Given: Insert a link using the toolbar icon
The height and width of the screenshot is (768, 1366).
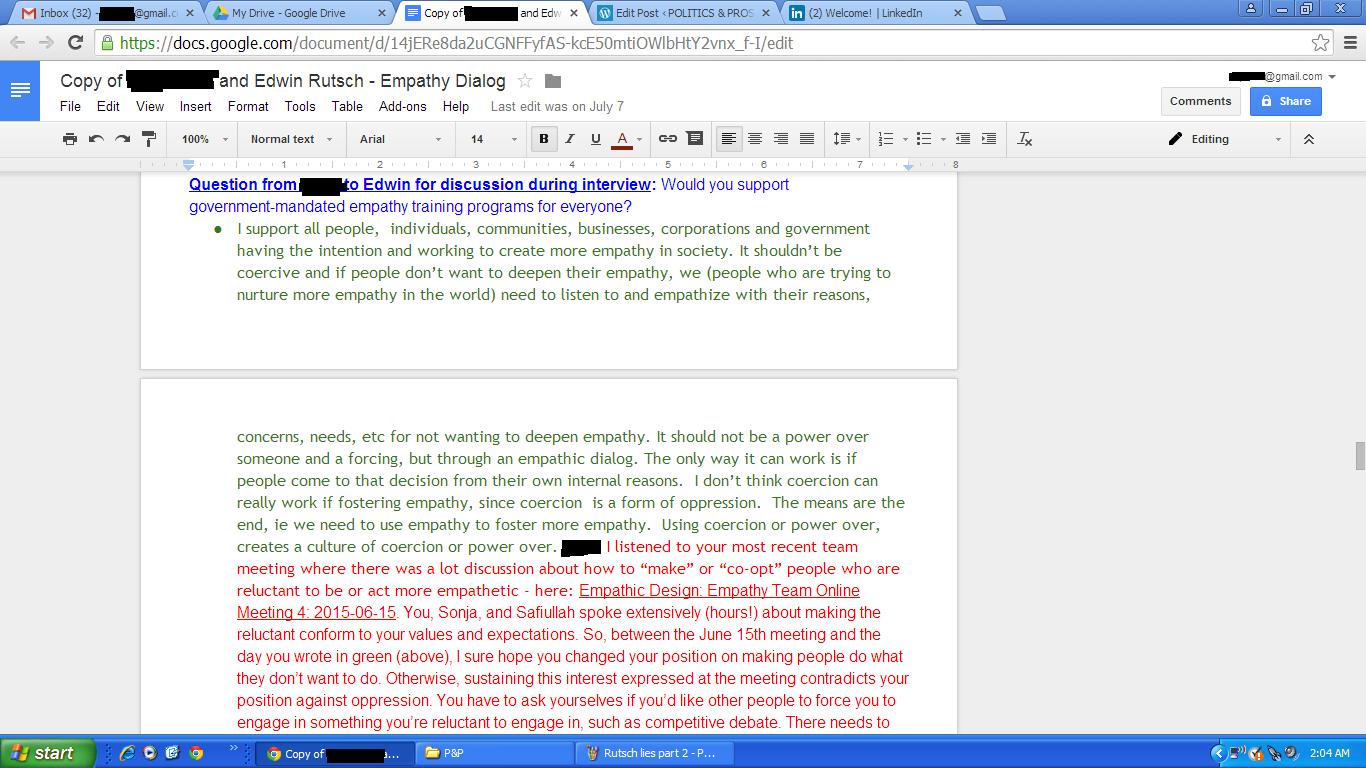Looking at the screenshot, I should (x=668, y=139).
